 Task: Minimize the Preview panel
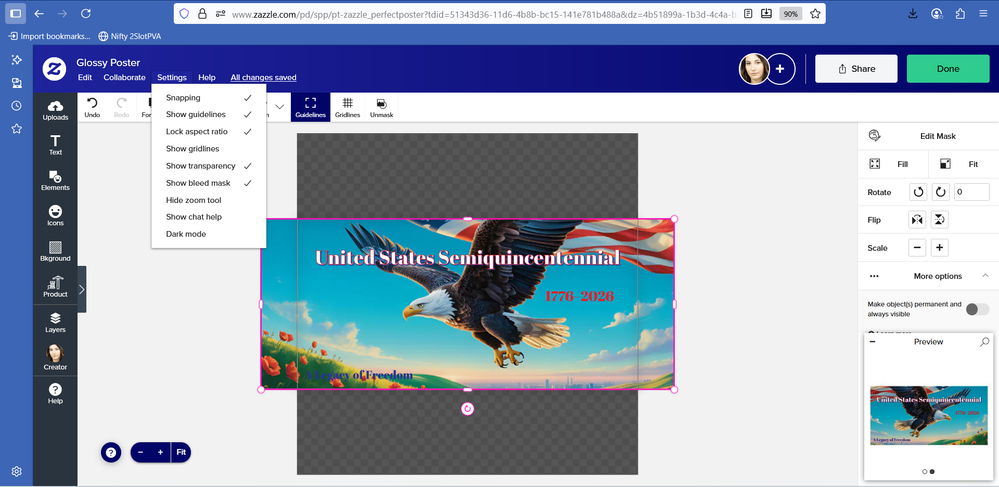click(x=873, y=342)
